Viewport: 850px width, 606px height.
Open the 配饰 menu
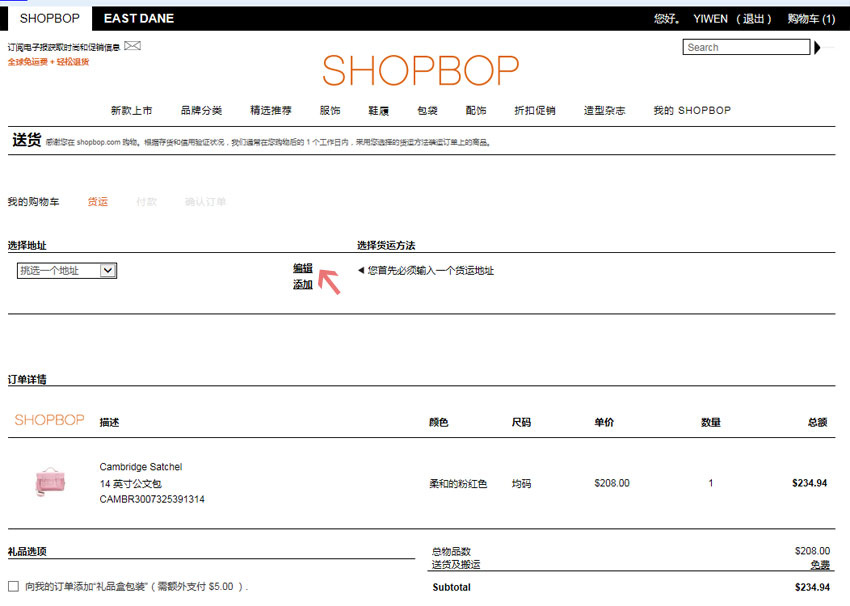coord(476,111)
